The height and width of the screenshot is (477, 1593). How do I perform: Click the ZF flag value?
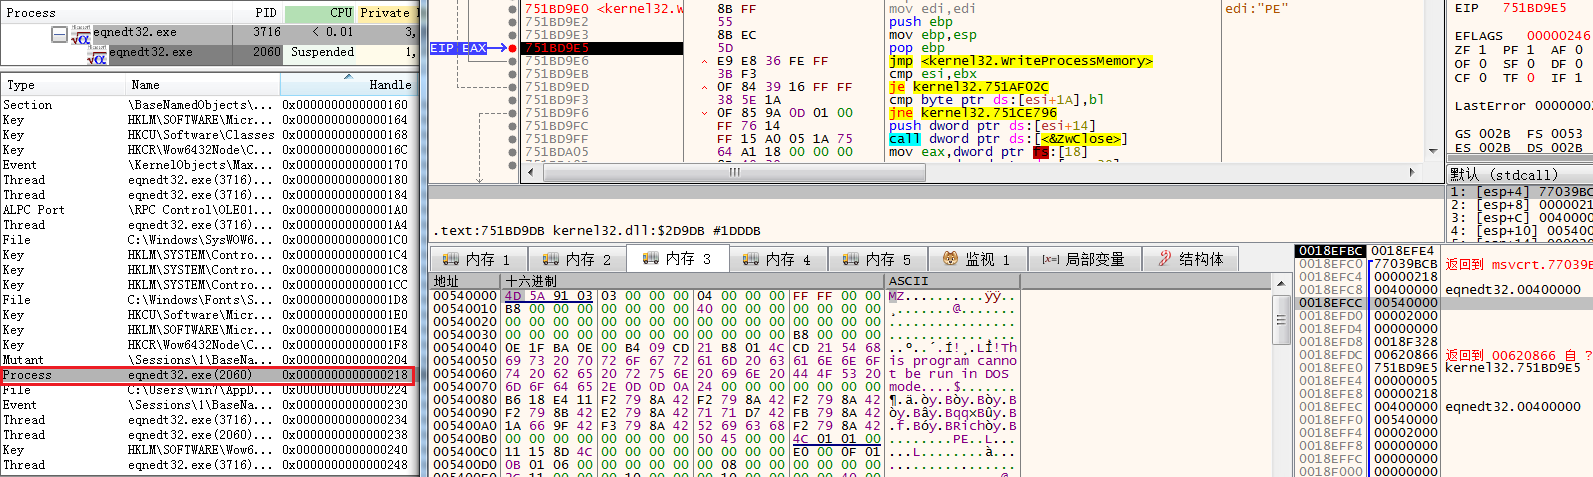pyautogui.click(x=1482, y=49)
